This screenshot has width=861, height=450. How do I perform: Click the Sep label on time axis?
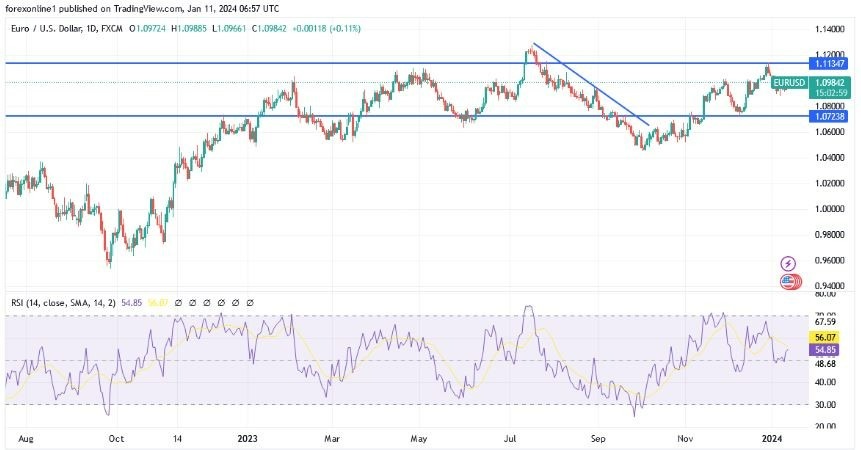598,439
